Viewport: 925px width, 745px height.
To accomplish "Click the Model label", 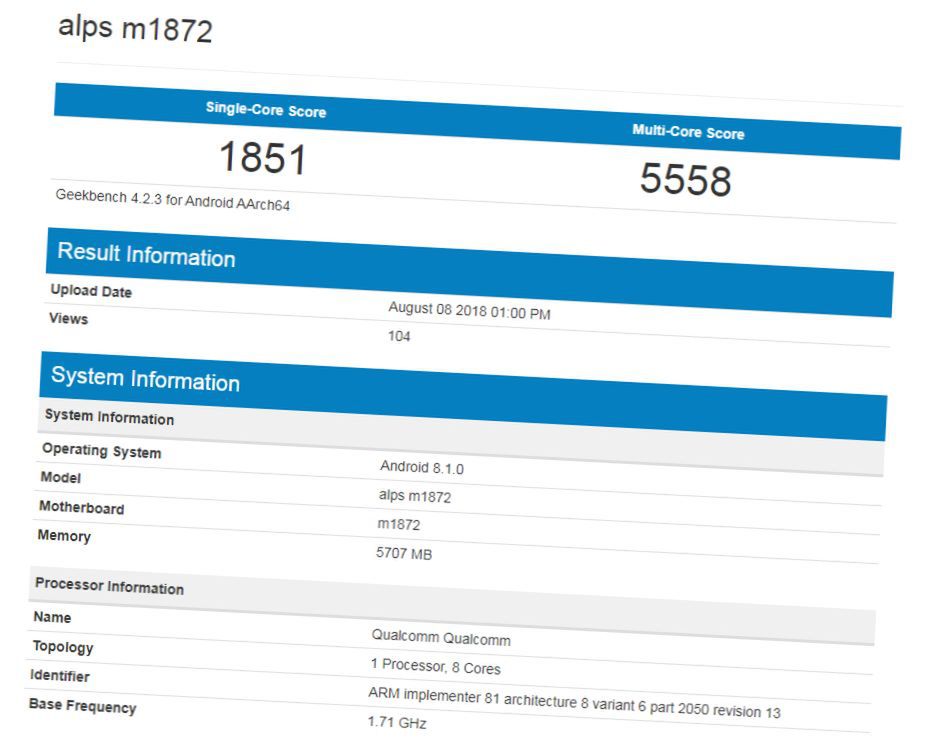I will point(61,477).
